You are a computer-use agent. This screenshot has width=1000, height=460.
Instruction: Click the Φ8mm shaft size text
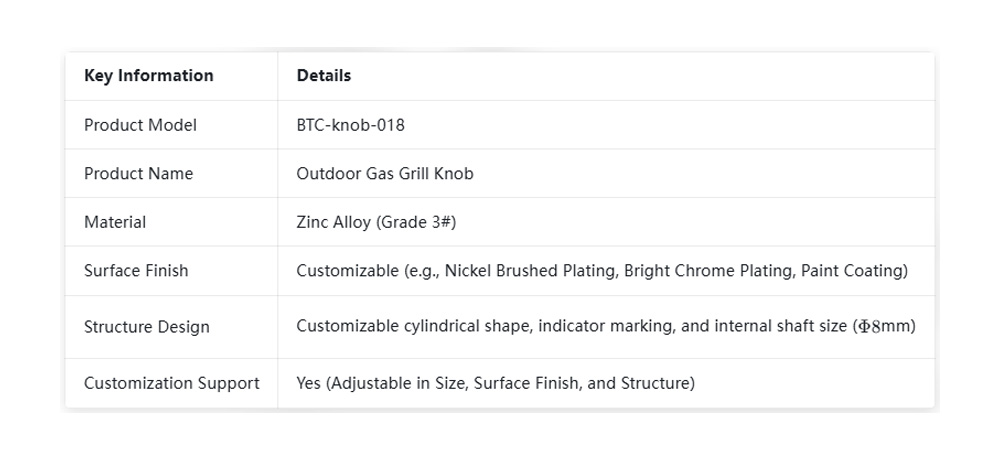coord(884,326)
